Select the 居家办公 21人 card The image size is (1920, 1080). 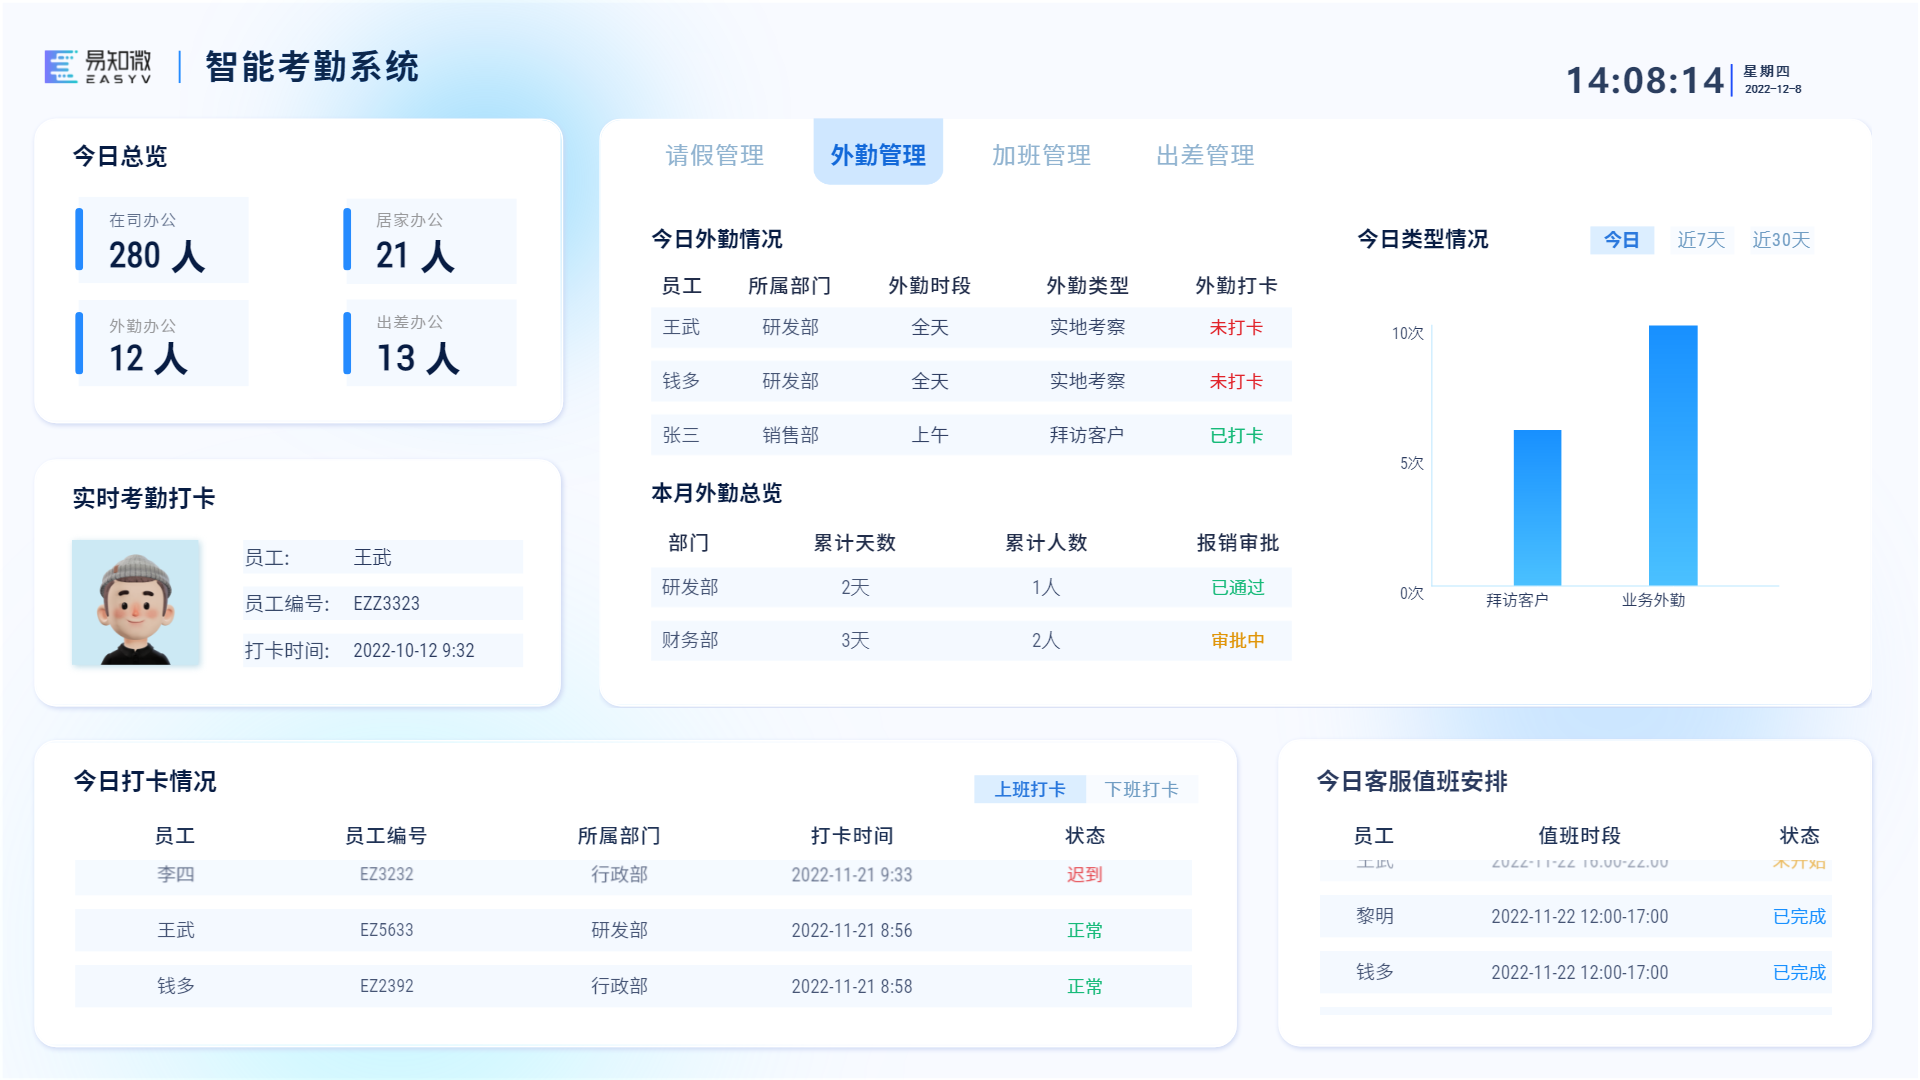(430, 241)
